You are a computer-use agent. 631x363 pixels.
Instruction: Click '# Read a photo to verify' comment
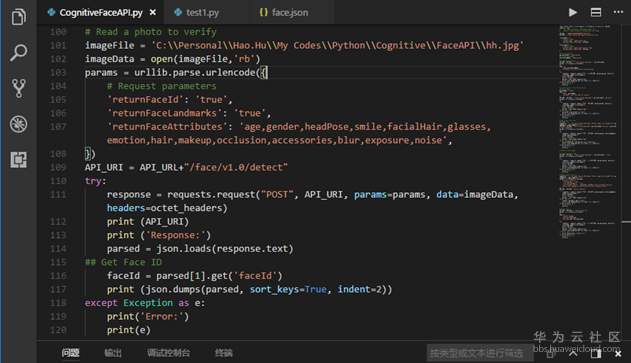(151, 32)
